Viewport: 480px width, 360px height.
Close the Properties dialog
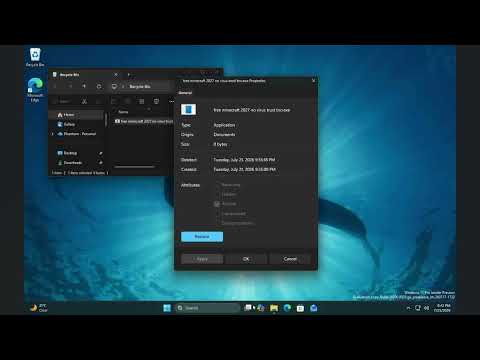click(x=313, y=81)
